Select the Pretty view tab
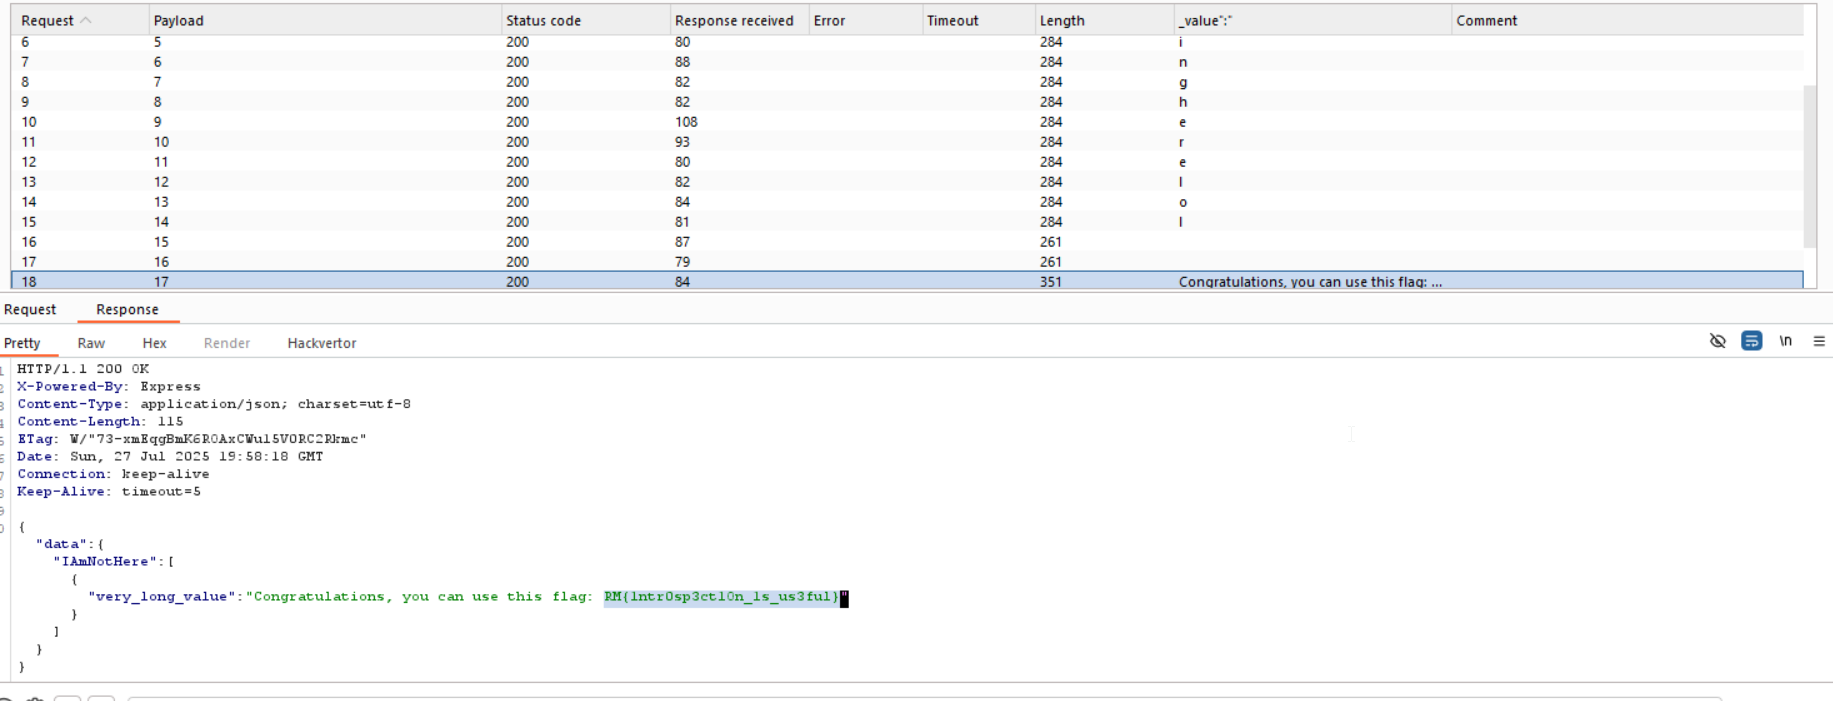 coord(22,343)
